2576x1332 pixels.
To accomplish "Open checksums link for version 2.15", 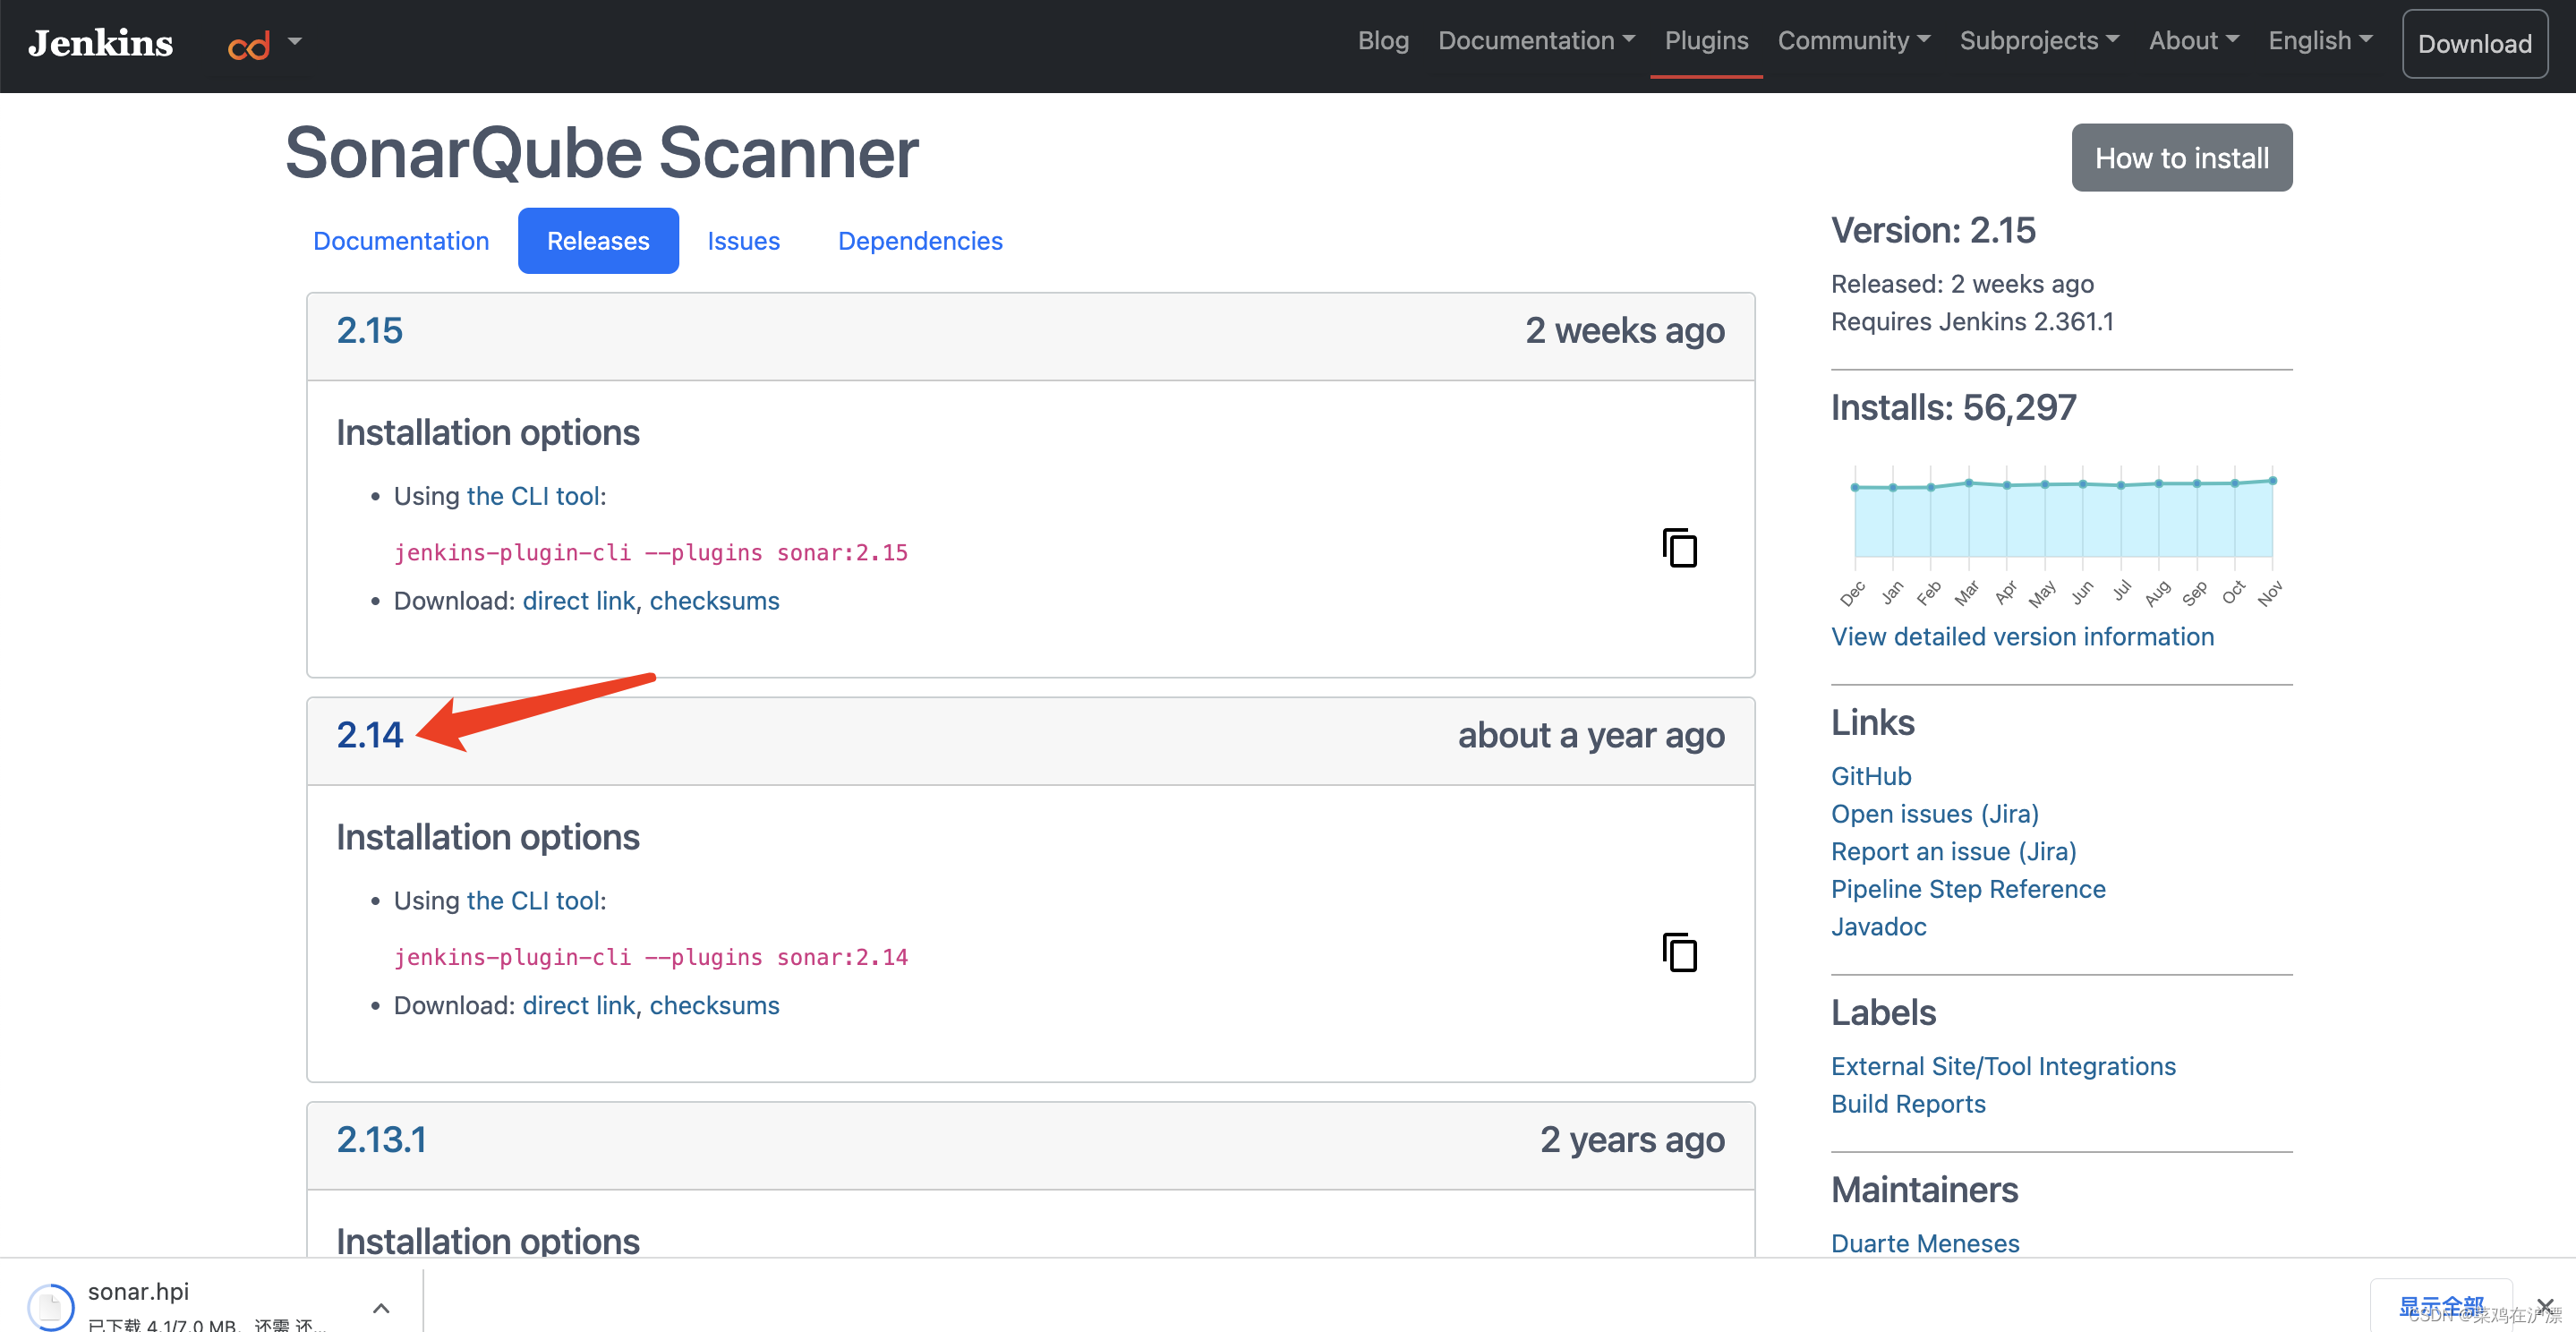I will [x=714, y=601].
